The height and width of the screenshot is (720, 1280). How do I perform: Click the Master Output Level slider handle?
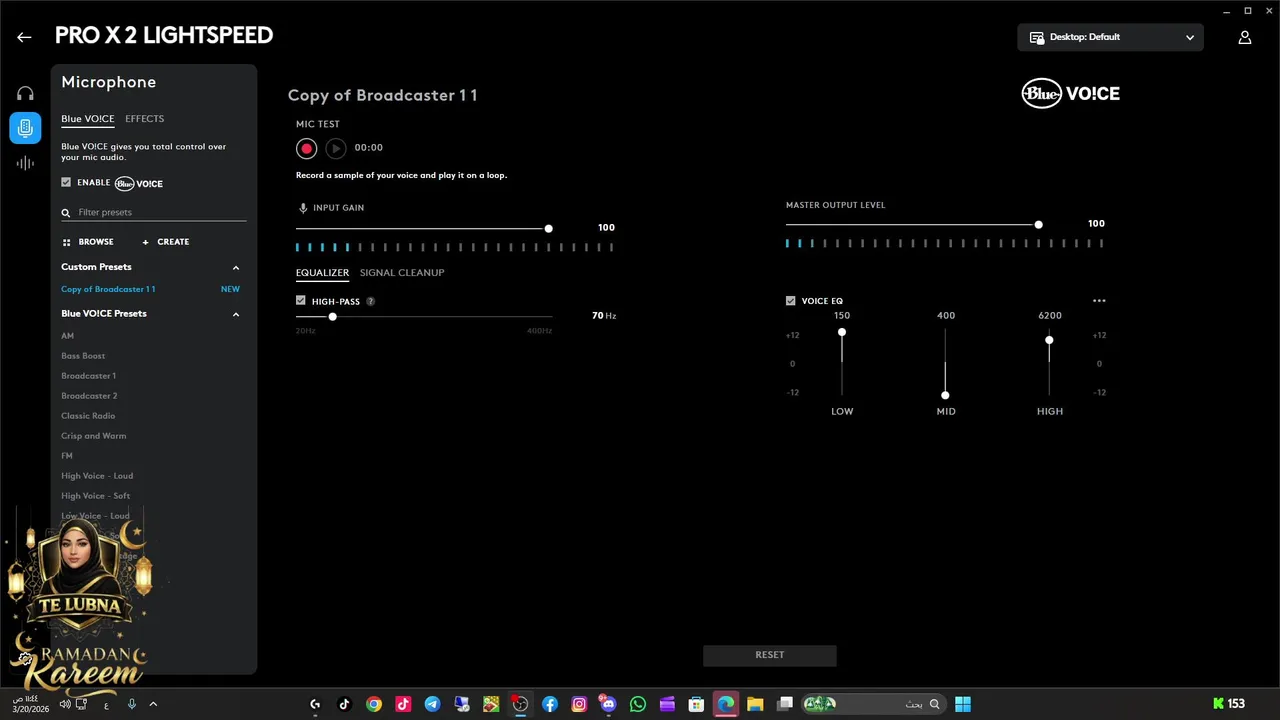tap(1038, 225)
